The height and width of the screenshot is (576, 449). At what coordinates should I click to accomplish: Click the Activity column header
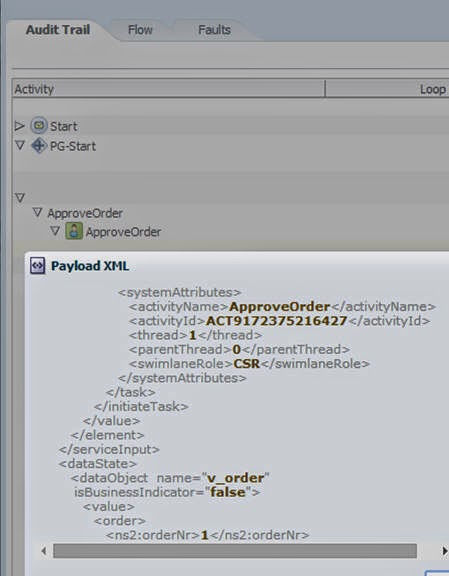point(168,89)
